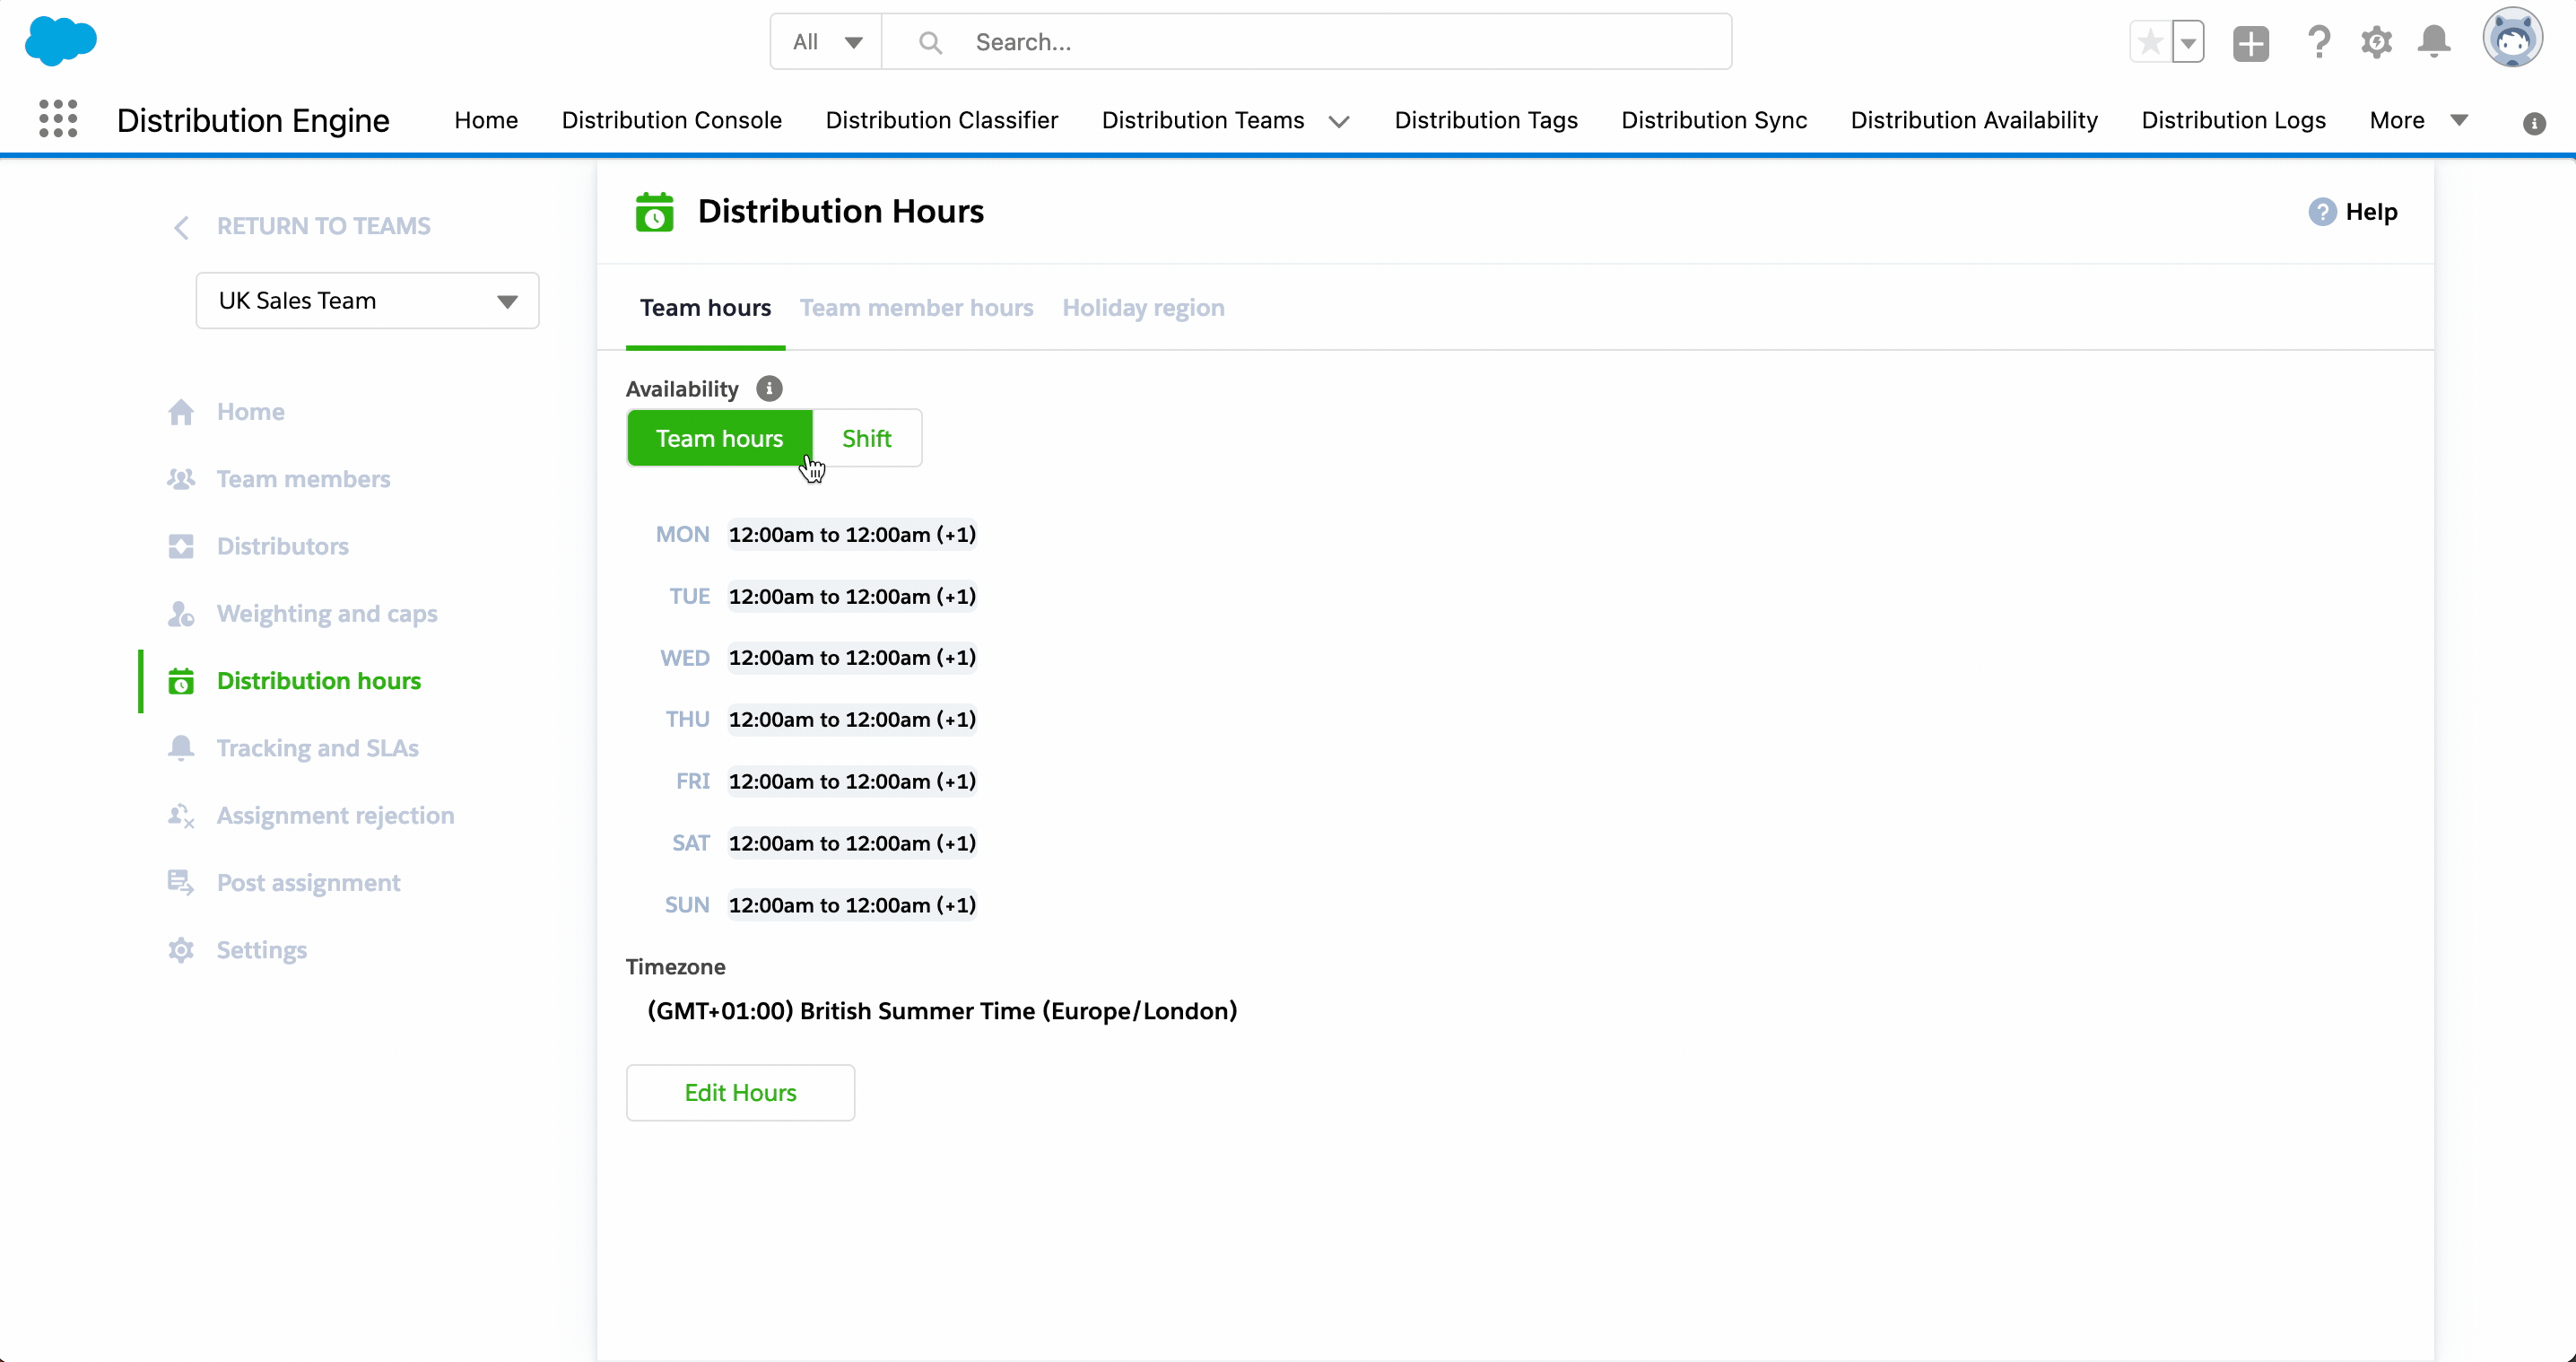Viewport: 2576px width, 1362px height.
Task: Open the notifications bell
Action: click(2434, 42)
